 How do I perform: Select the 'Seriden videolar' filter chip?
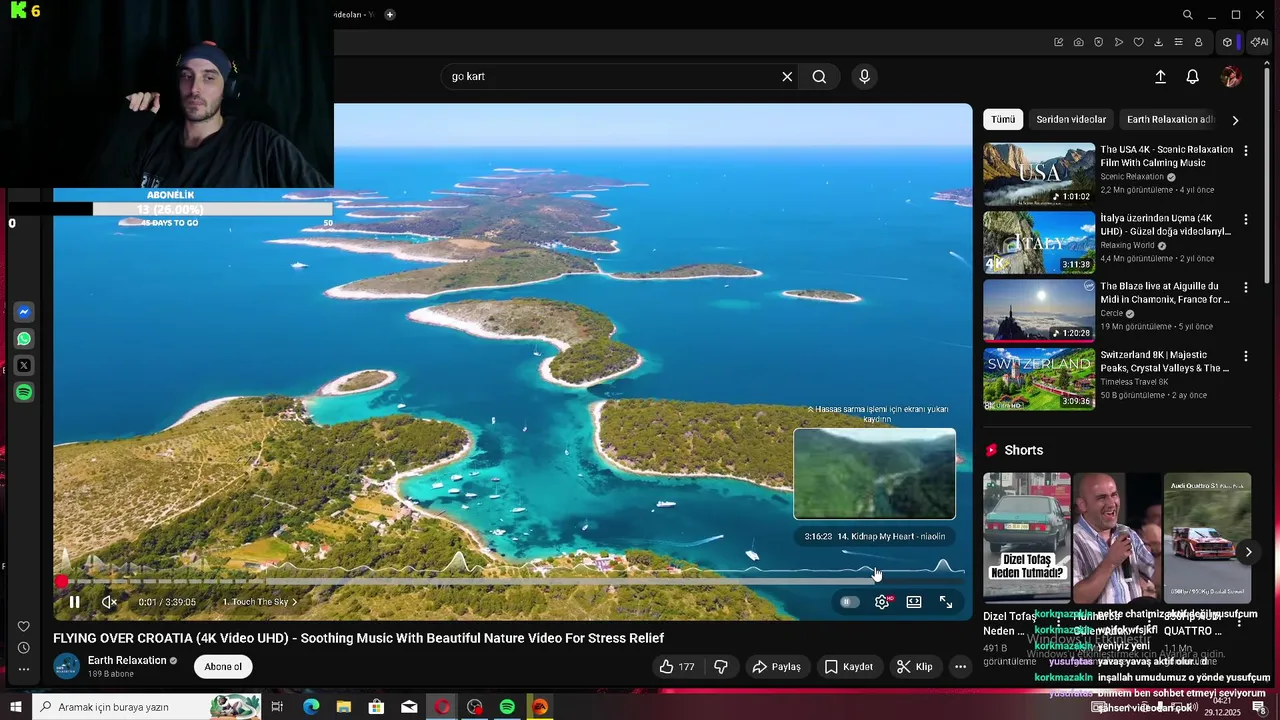coord(1071,119)
